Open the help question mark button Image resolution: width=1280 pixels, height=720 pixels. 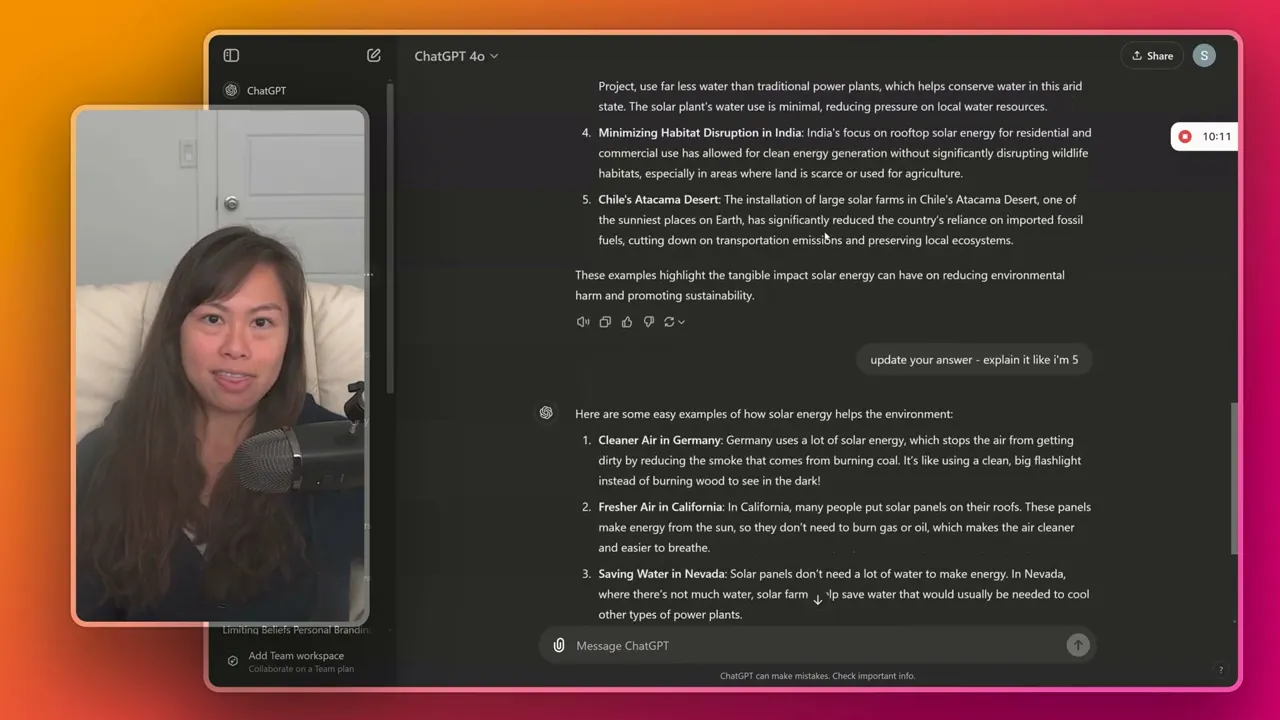(x=1220, y=670)
